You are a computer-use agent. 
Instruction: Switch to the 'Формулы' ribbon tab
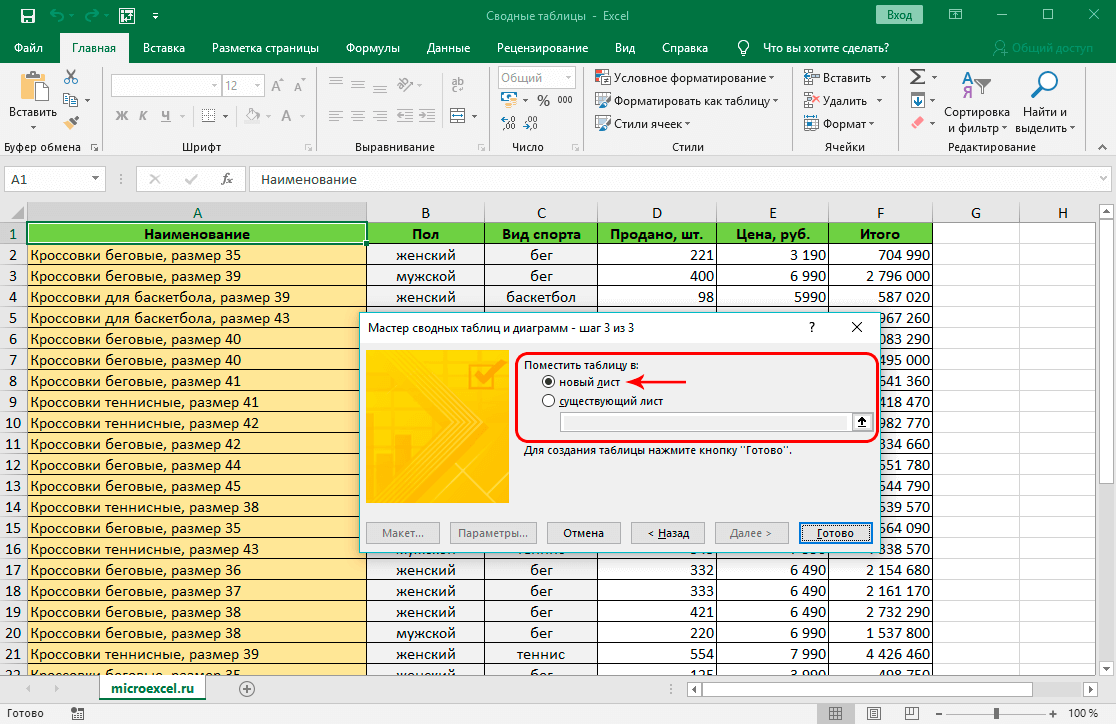pos(372,48)
